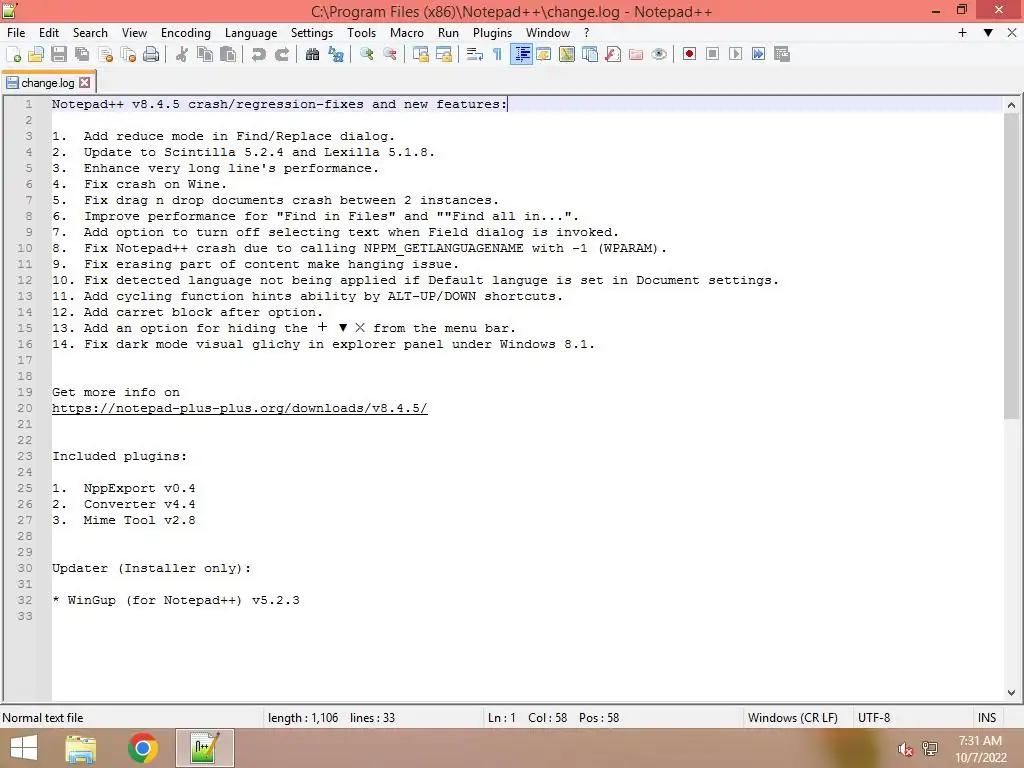The image size is (1024, 768).
Task: Click the Close document toolbar icon
Action: [105, 54]
